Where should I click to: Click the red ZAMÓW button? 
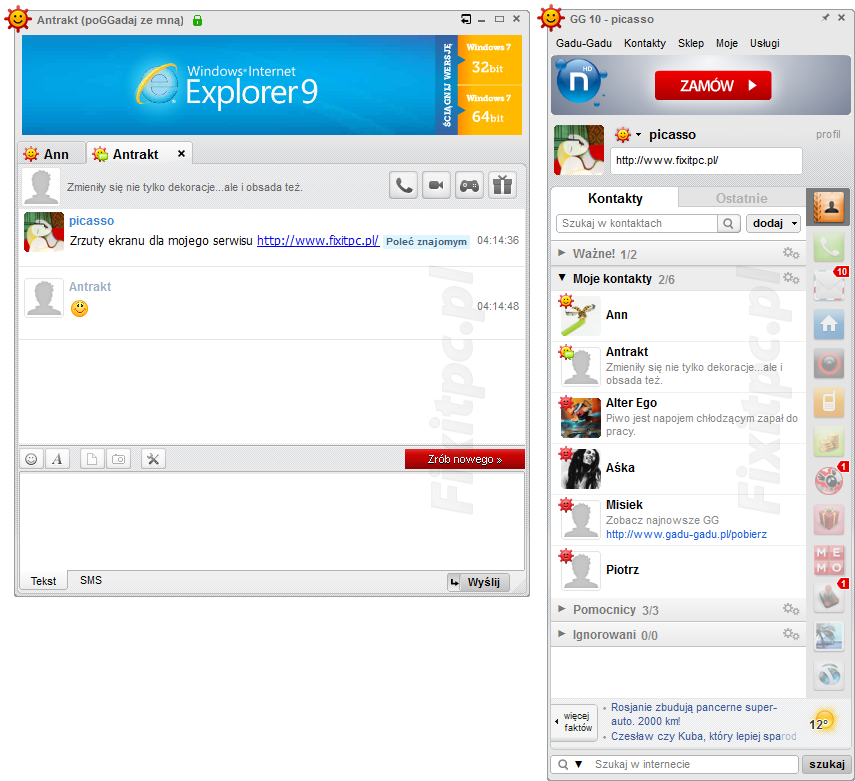[713, 85]
